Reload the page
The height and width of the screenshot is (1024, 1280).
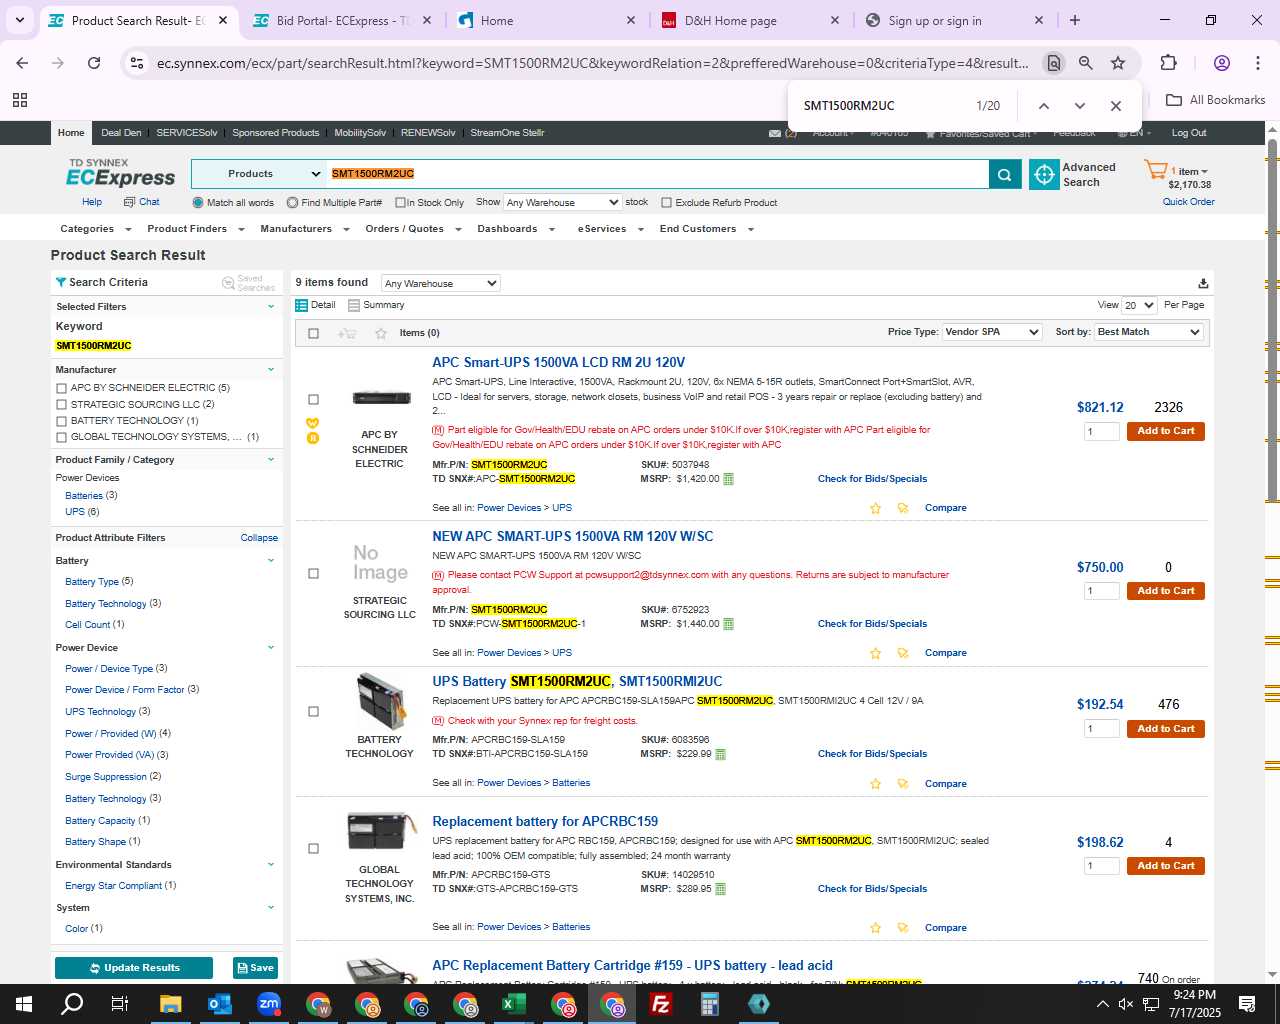point(94,63)
